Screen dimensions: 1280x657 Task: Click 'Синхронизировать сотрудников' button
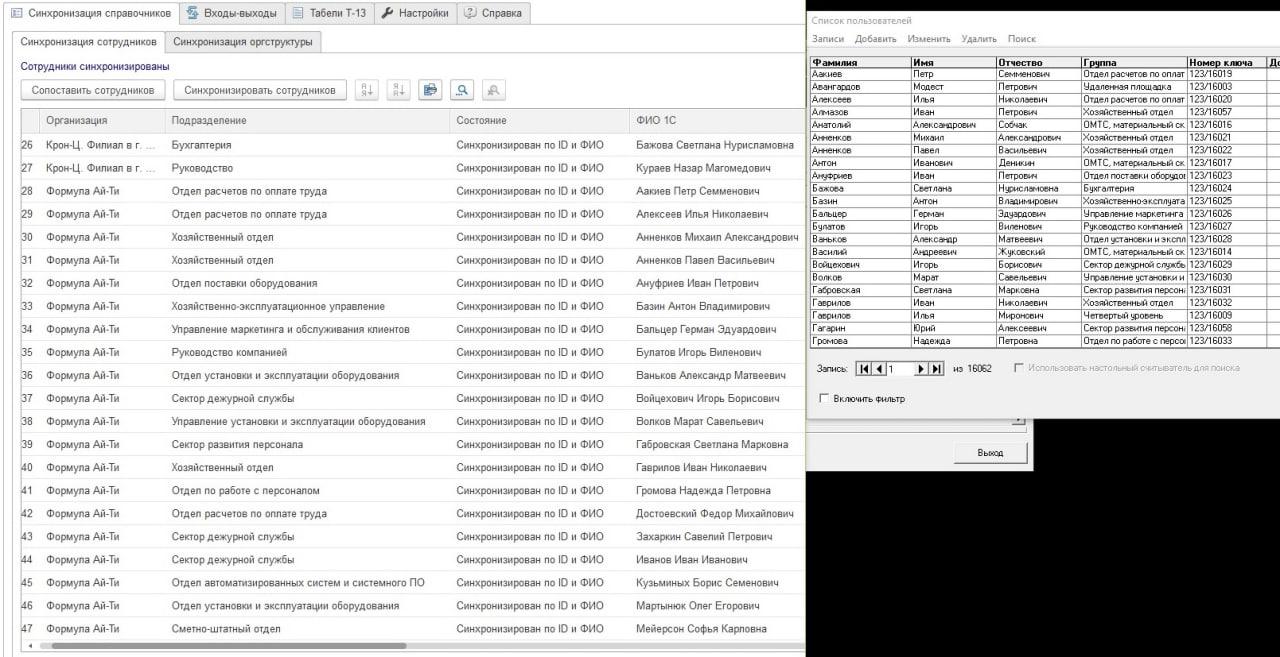(x=260, y=90)
